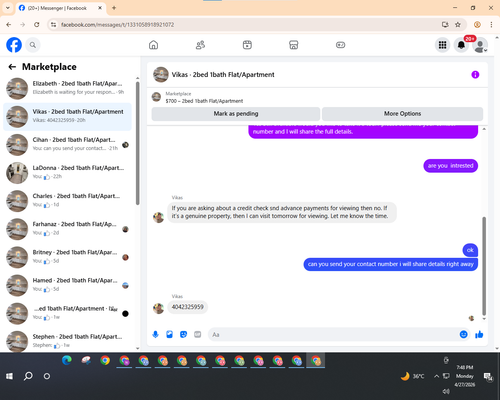Click the chat messages scrollbar
This screenshot has width=500, height=400.
point(484,266)
